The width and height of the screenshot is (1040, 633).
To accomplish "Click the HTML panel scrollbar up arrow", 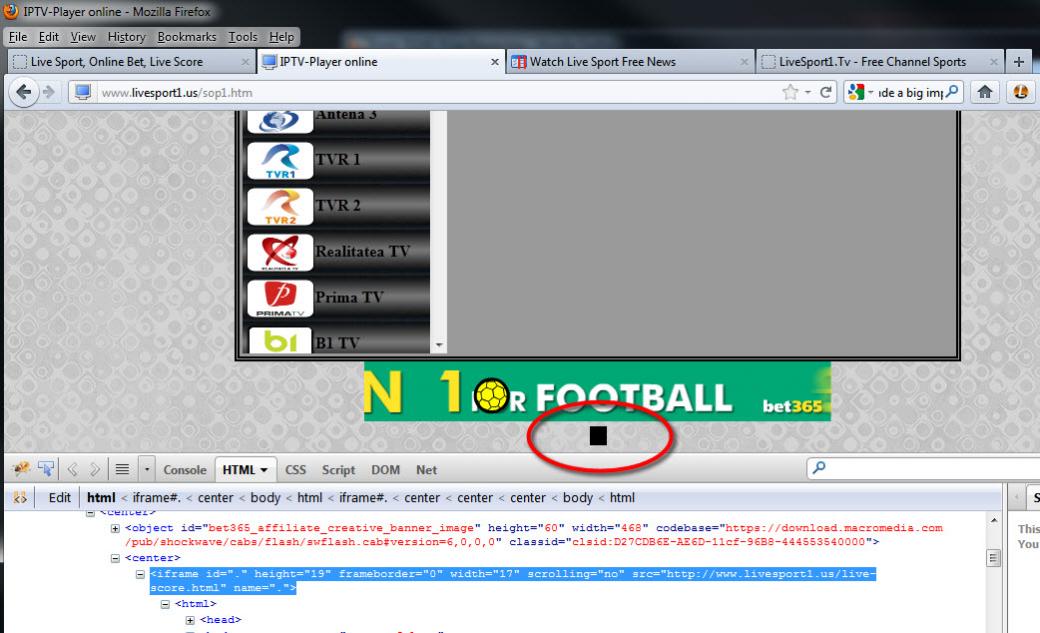I will (993, 521).
